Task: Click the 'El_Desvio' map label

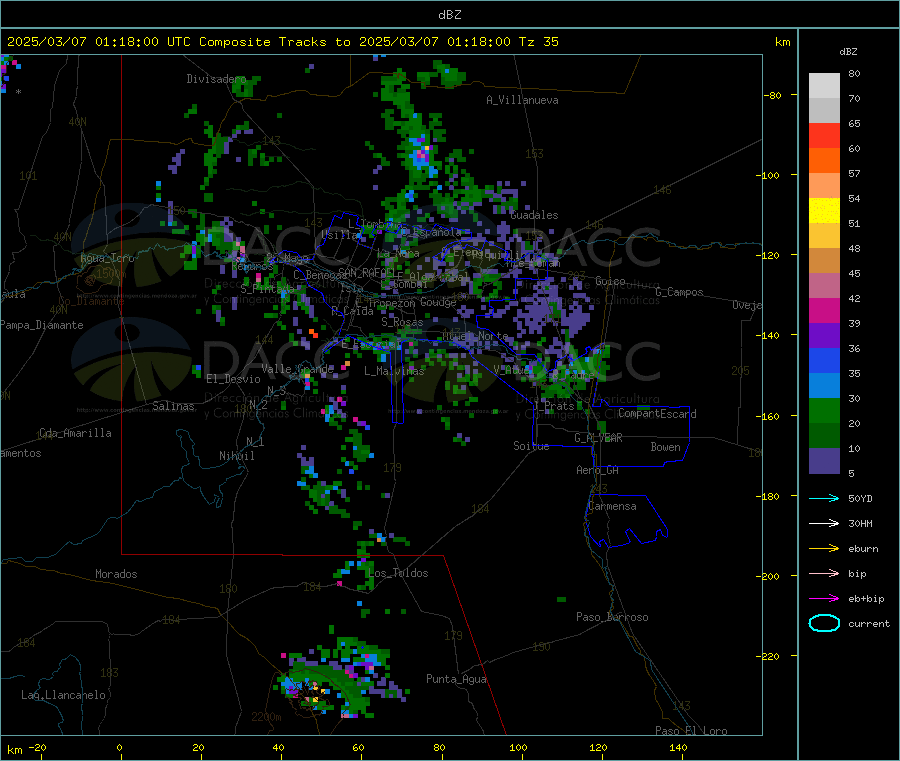Action: tap(233, 379)
